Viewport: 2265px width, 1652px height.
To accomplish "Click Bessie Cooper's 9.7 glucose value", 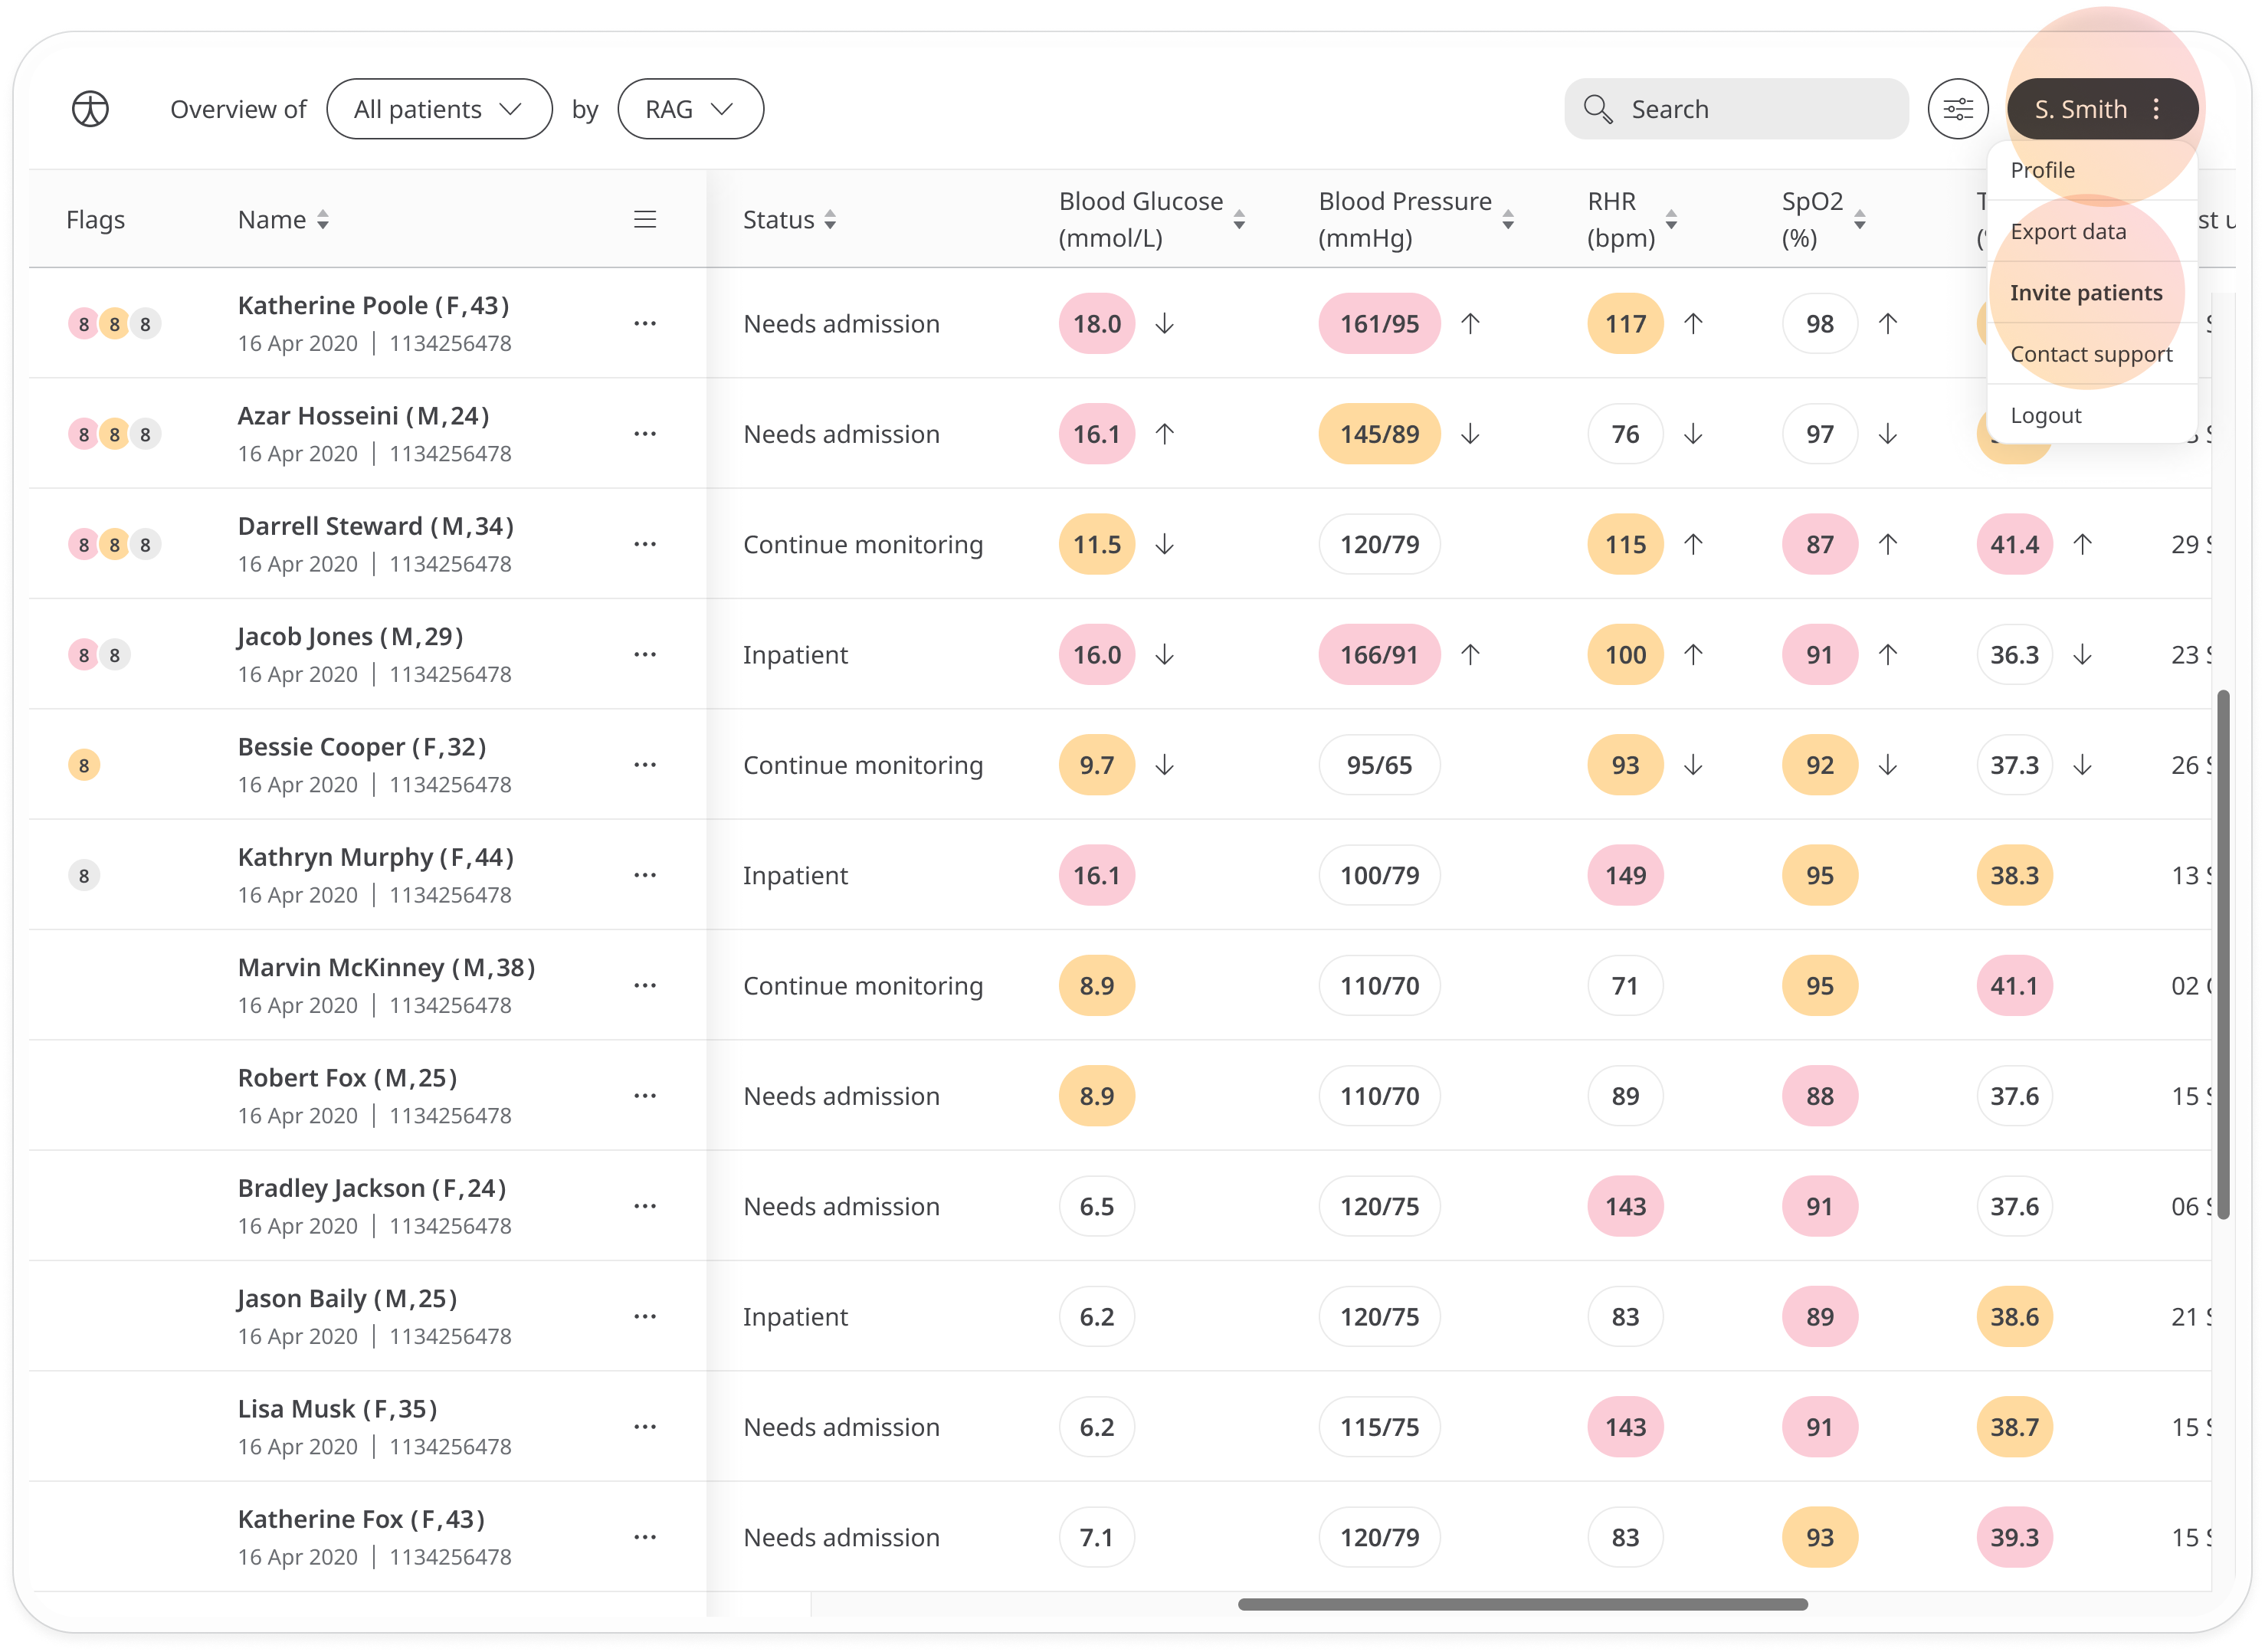I will pyautogui.click(x=1097, y=764).
